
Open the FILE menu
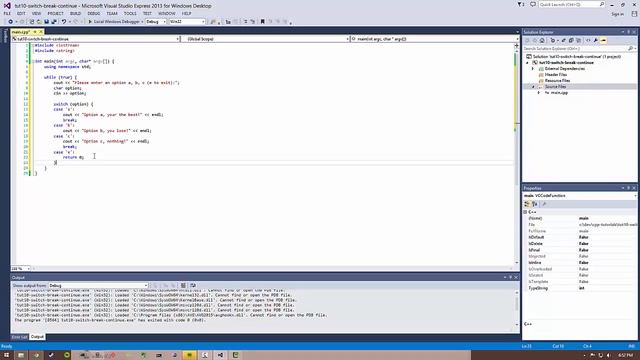point(7,13)
